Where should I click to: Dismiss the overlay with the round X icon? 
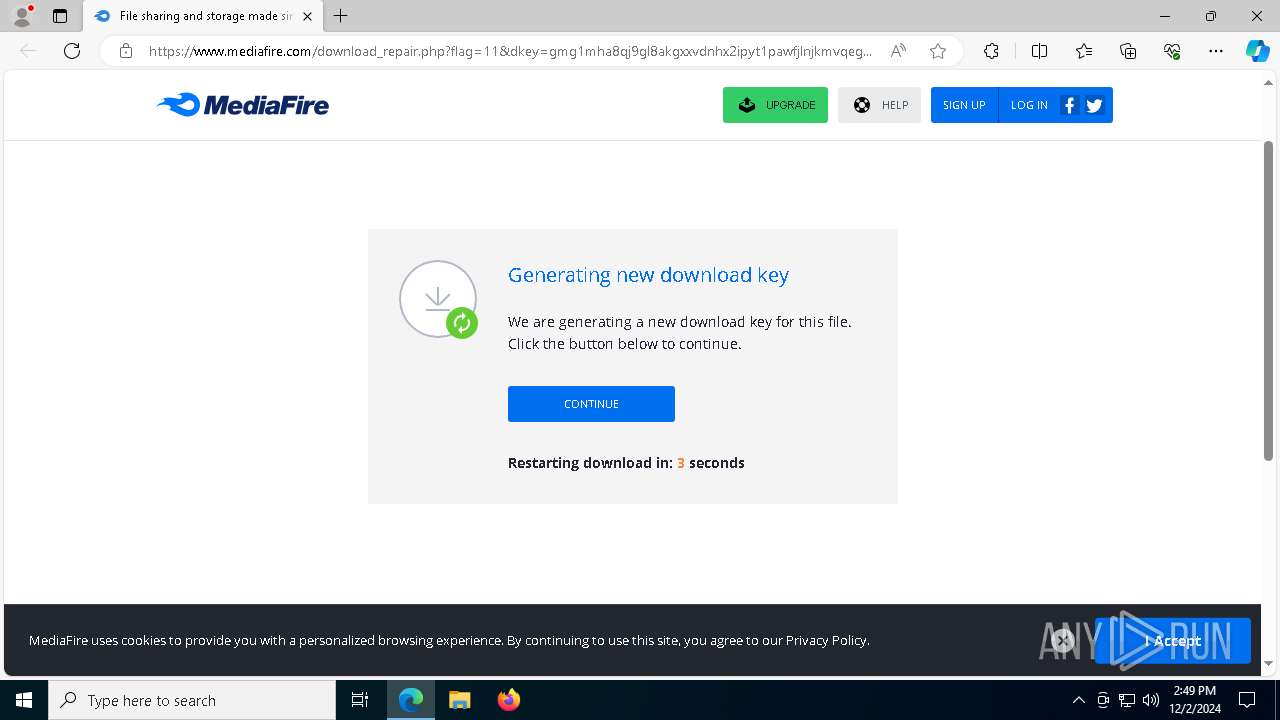pyautogui.click(x=1063, y=640)
